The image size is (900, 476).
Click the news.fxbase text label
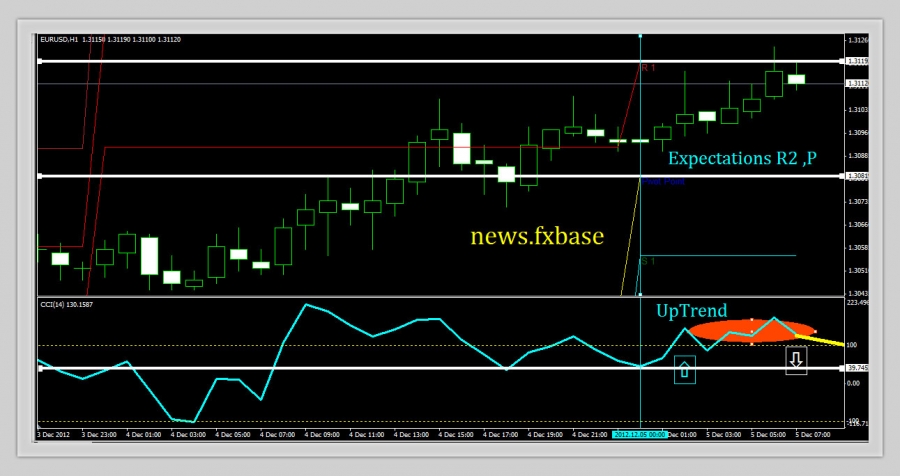[537, 236]
